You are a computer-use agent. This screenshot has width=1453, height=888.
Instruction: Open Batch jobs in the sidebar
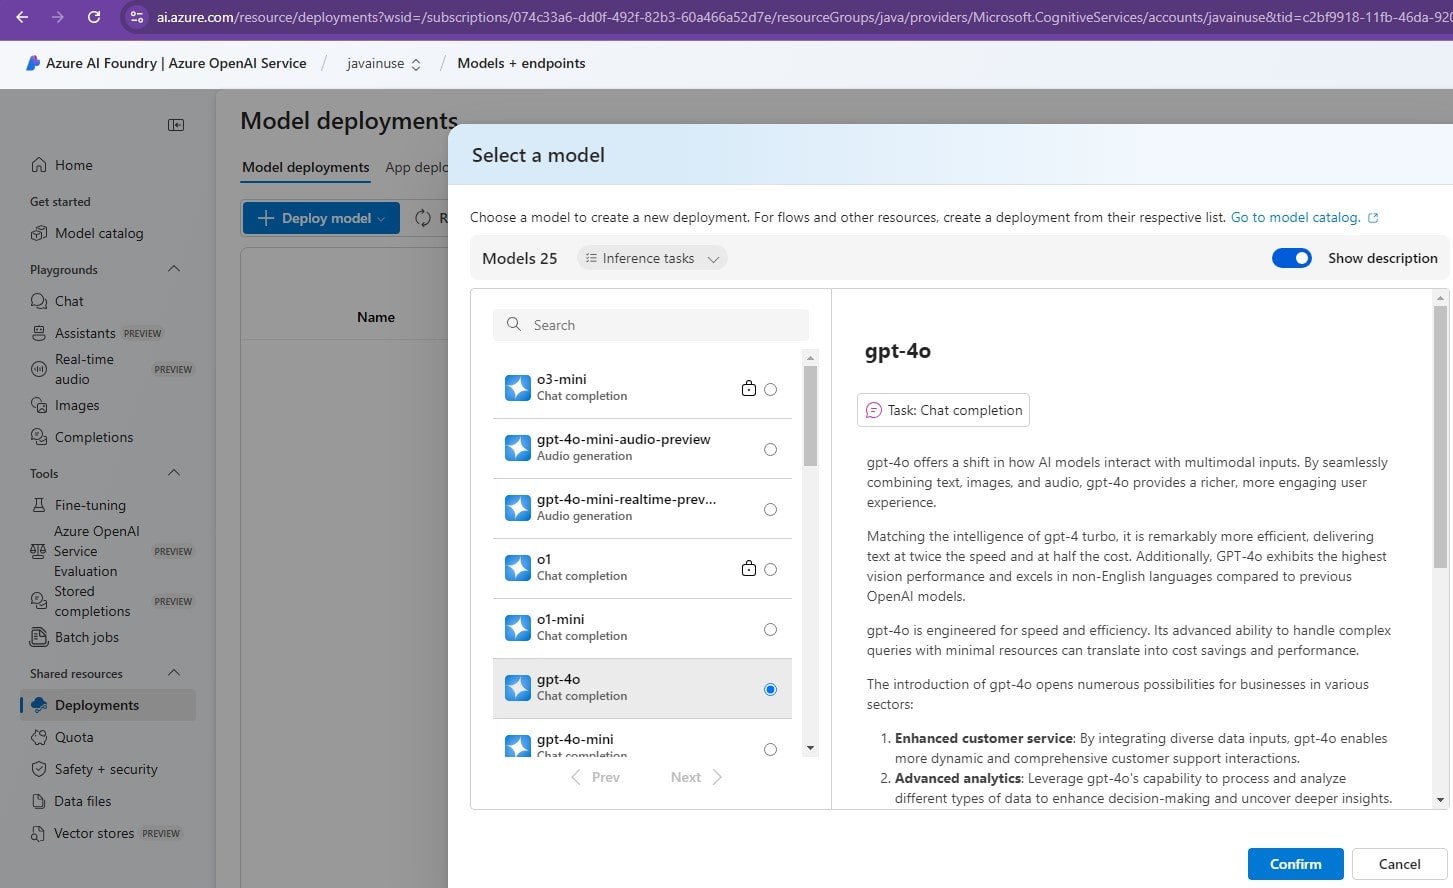108,637
